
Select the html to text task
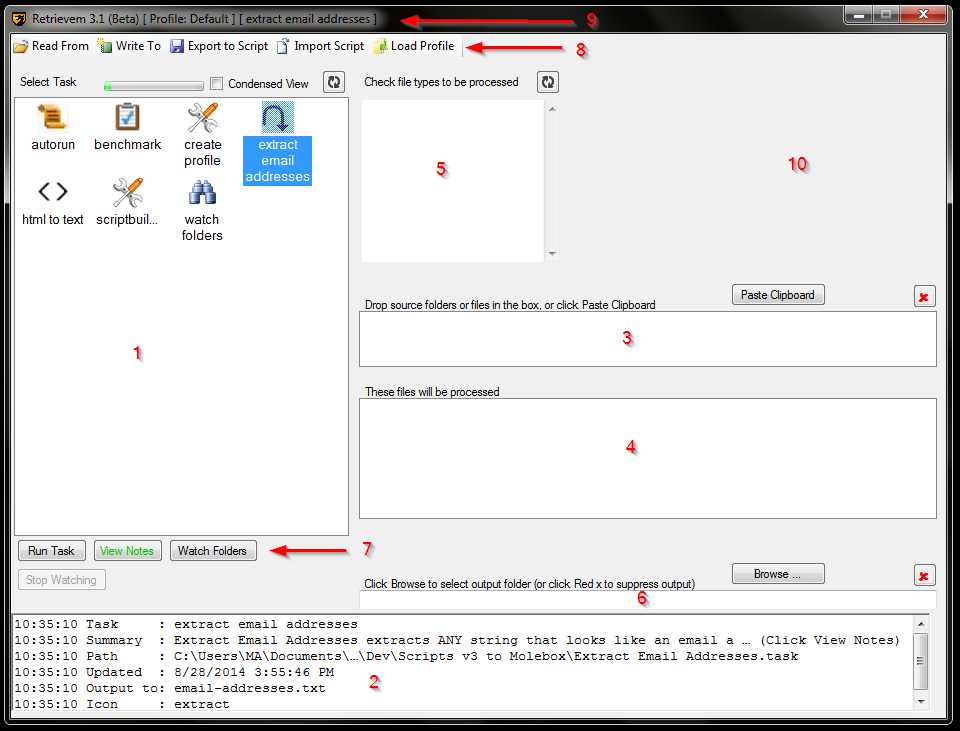(52, 193)
